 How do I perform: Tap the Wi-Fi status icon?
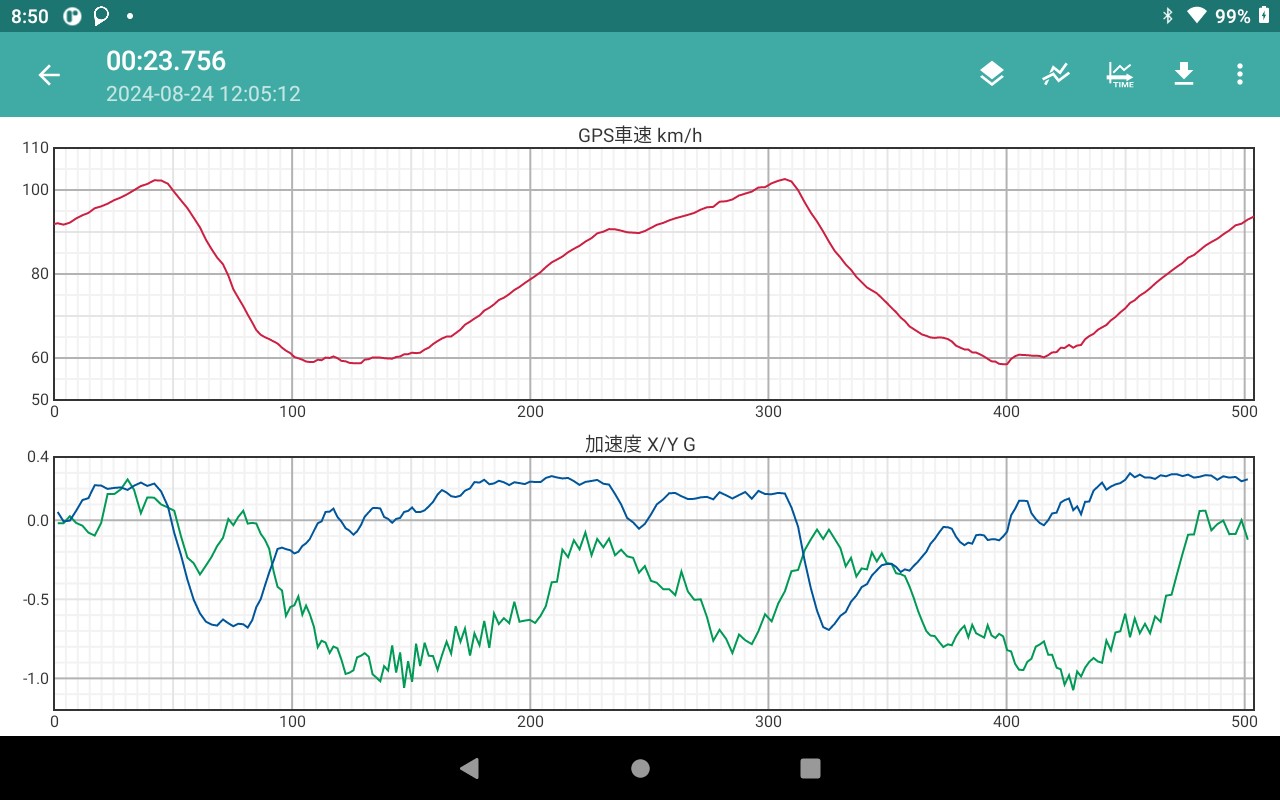click(1196, 16)
